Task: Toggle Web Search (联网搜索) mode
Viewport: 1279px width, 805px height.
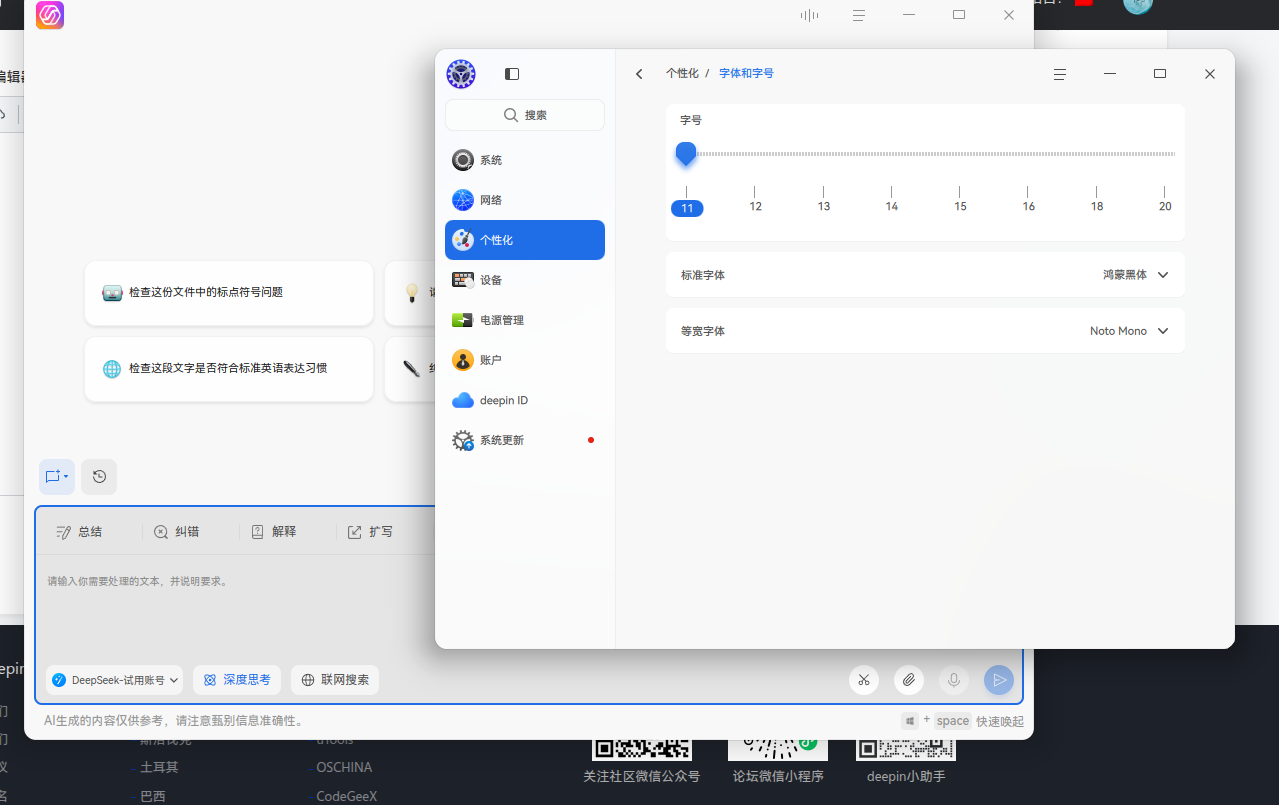Action: [x=335, y=680]
